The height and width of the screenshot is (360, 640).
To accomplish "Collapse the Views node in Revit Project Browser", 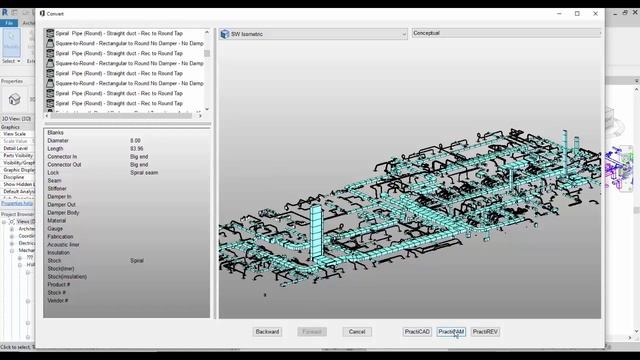I will click(x=4, y=222).
